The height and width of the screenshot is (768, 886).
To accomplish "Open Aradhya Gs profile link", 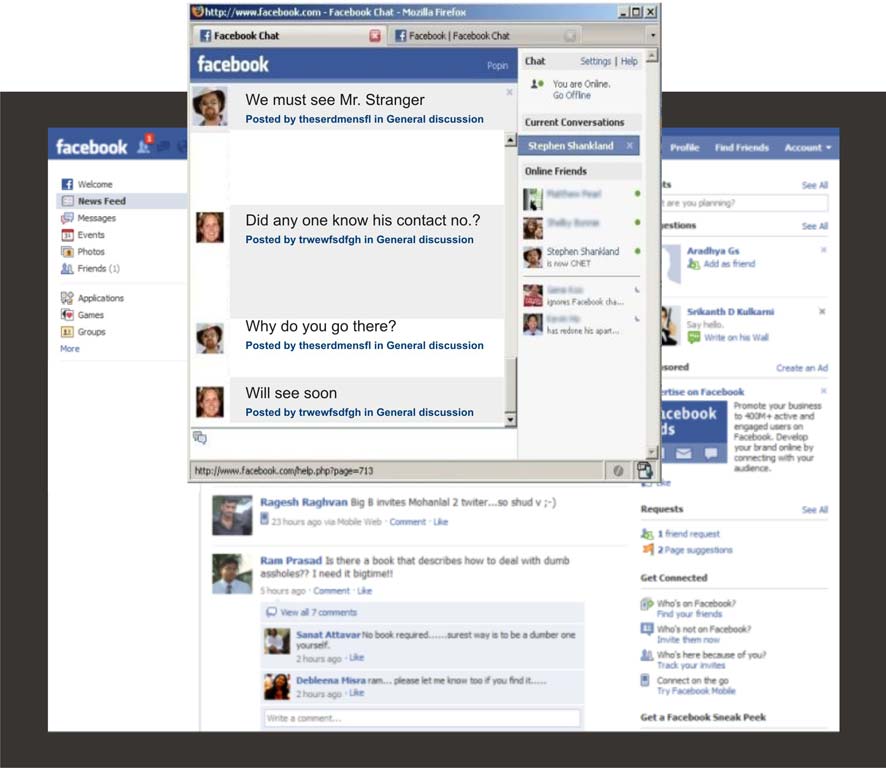I will [x=713, y=251].
